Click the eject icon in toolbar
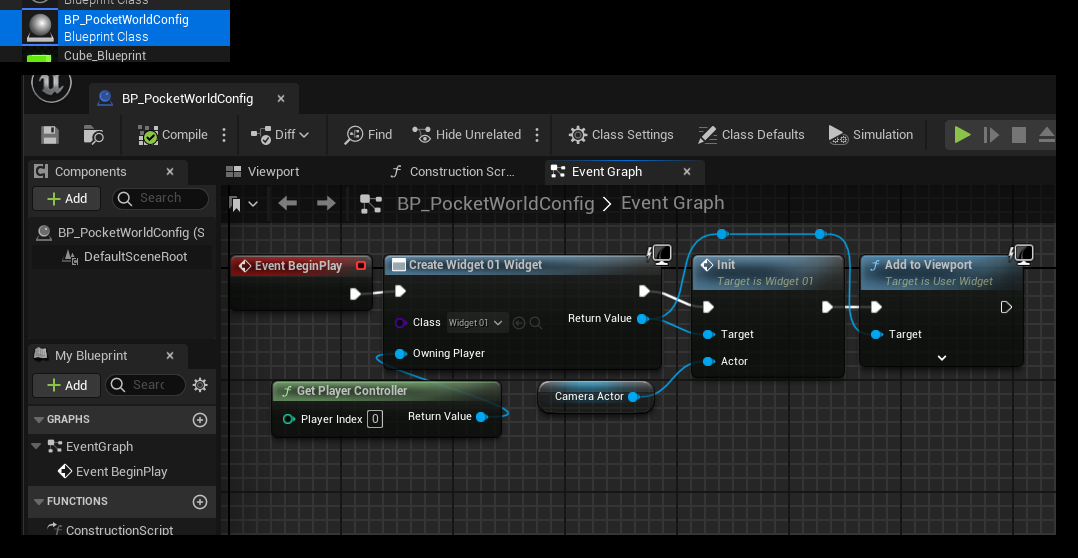Screen dimensions: 1078x558 point(1046,135)
